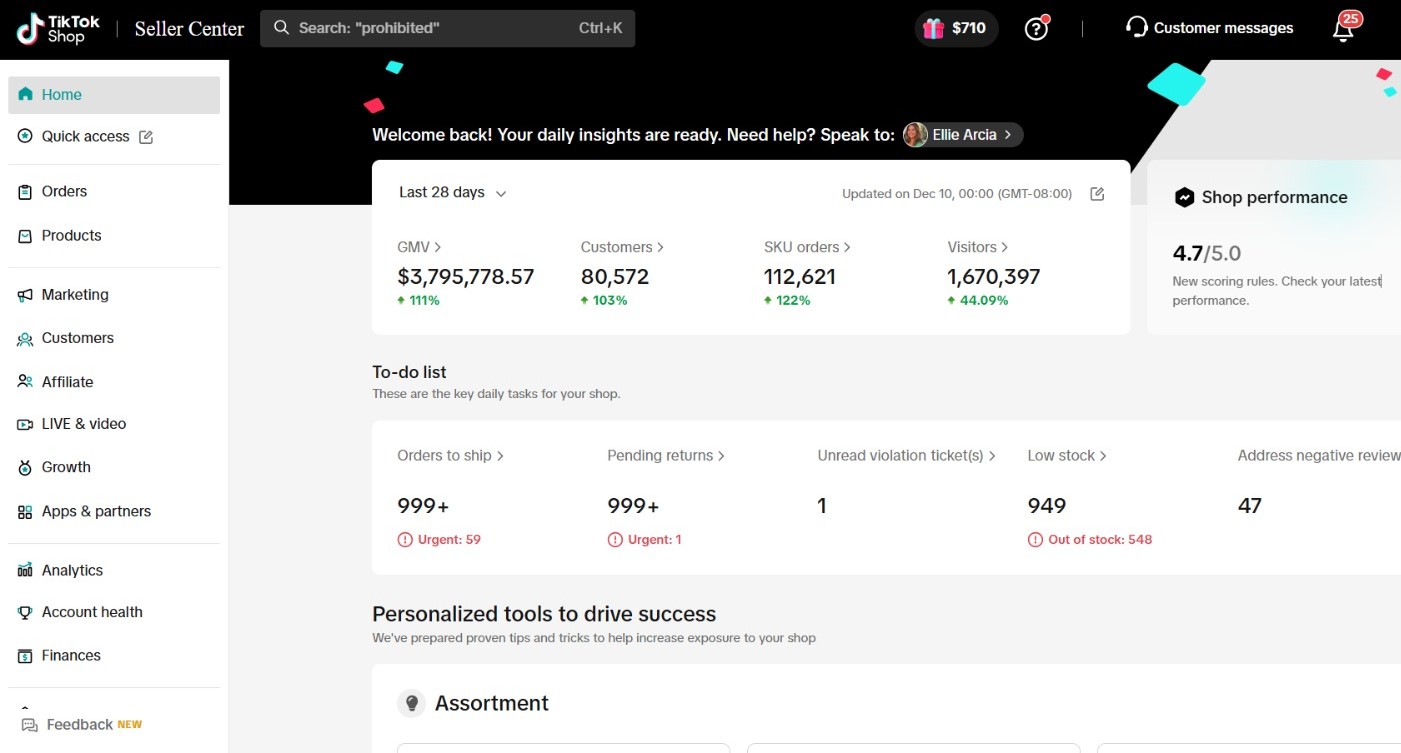Viewport: 1401px width, 753px height.
Task: Click the notification bell icon
Action: [1343, 29]
